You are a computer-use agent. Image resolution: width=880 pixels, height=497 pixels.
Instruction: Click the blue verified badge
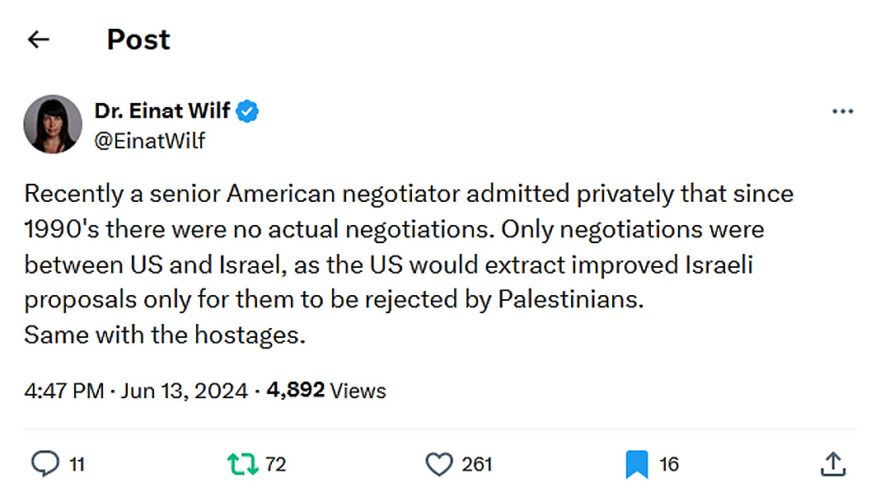coord(248,111)
